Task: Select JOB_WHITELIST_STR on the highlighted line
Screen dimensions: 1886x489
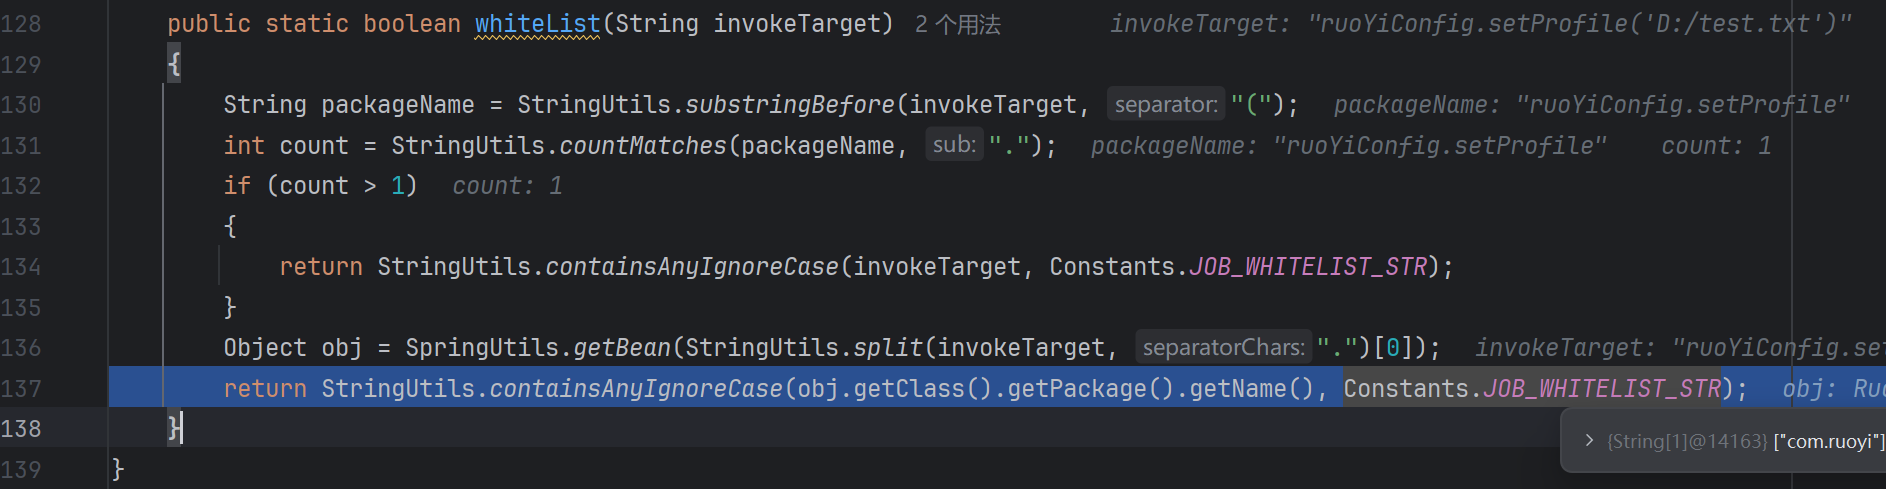Action: [x=1602, y=388]
